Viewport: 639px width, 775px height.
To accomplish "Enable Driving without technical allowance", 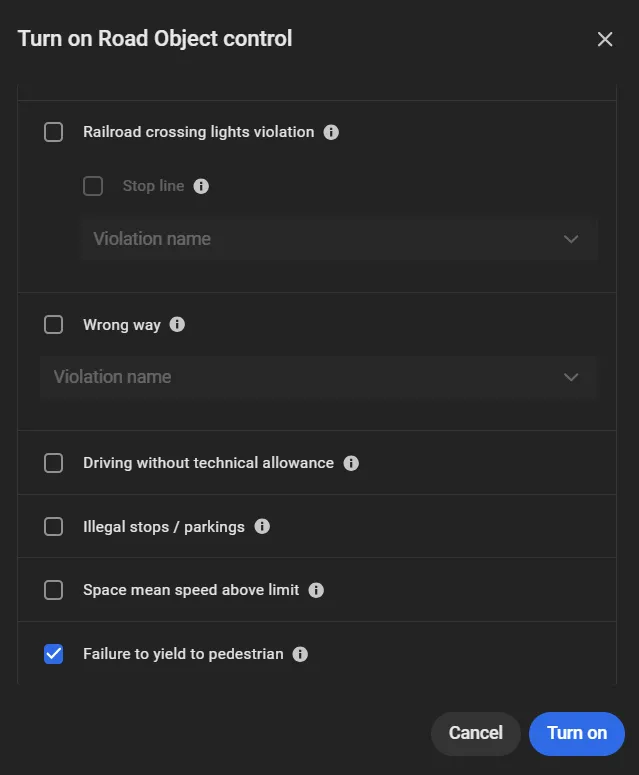I will tap(53, 464).
